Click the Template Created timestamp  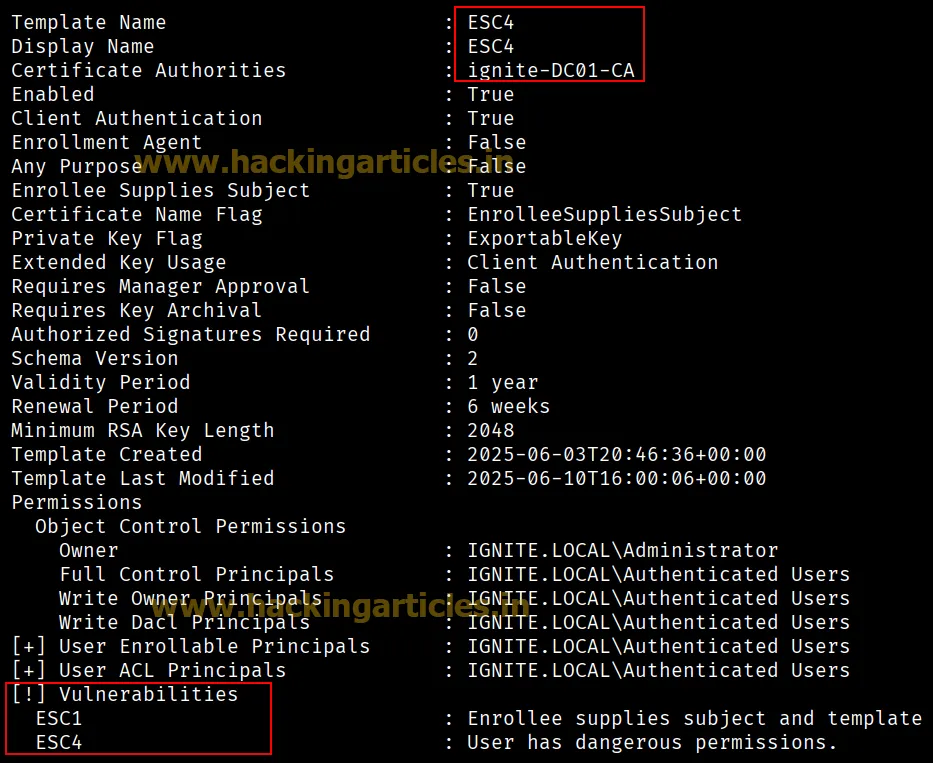click(616, 454)
